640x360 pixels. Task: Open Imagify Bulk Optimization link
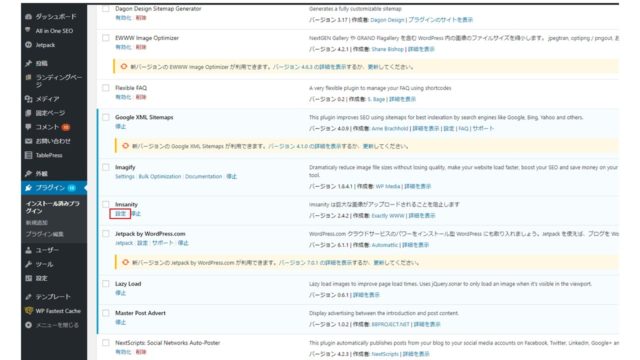pyautogui.click(x=160, y=176)
